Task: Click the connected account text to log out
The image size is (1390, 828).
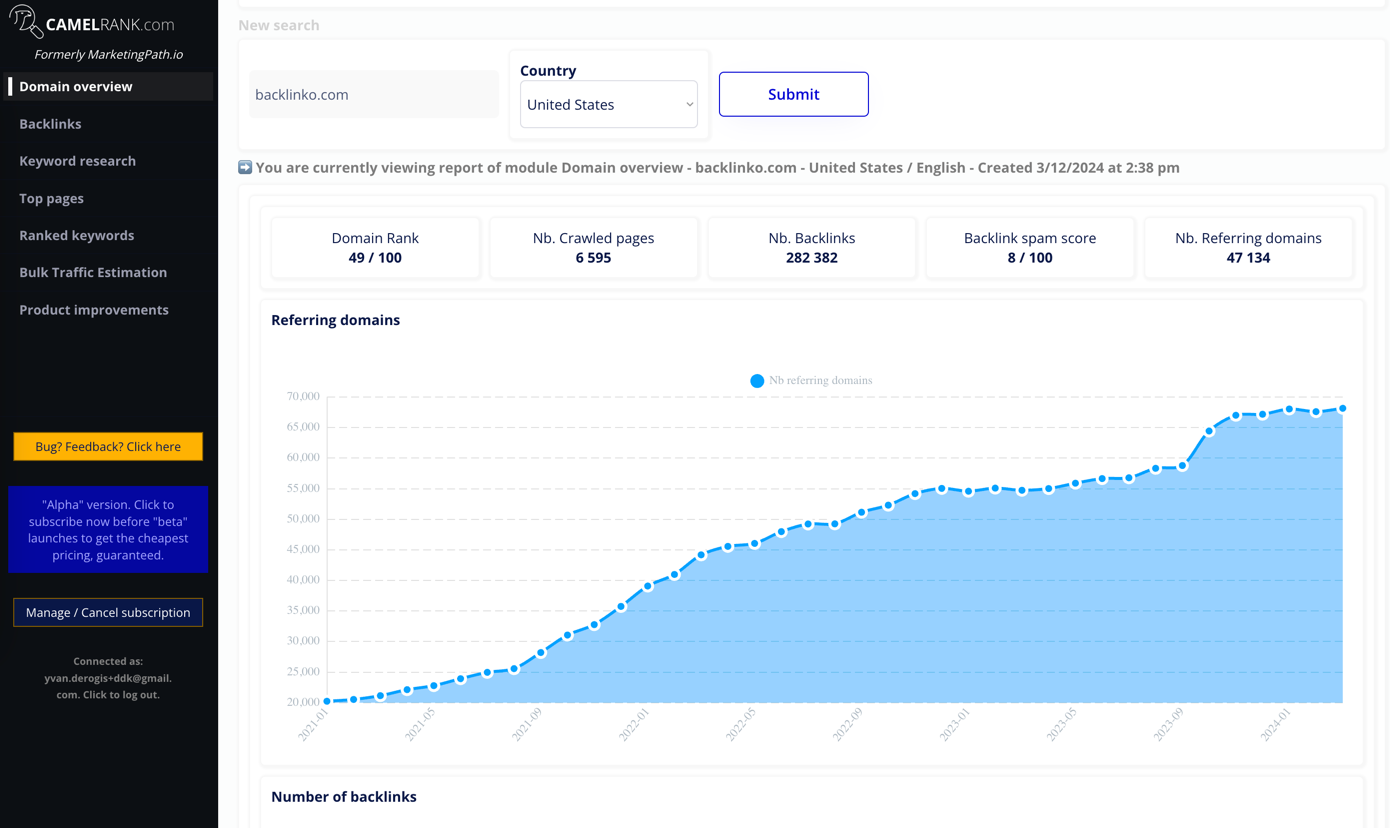Action: pyautogui.click(x=108, y=678)
